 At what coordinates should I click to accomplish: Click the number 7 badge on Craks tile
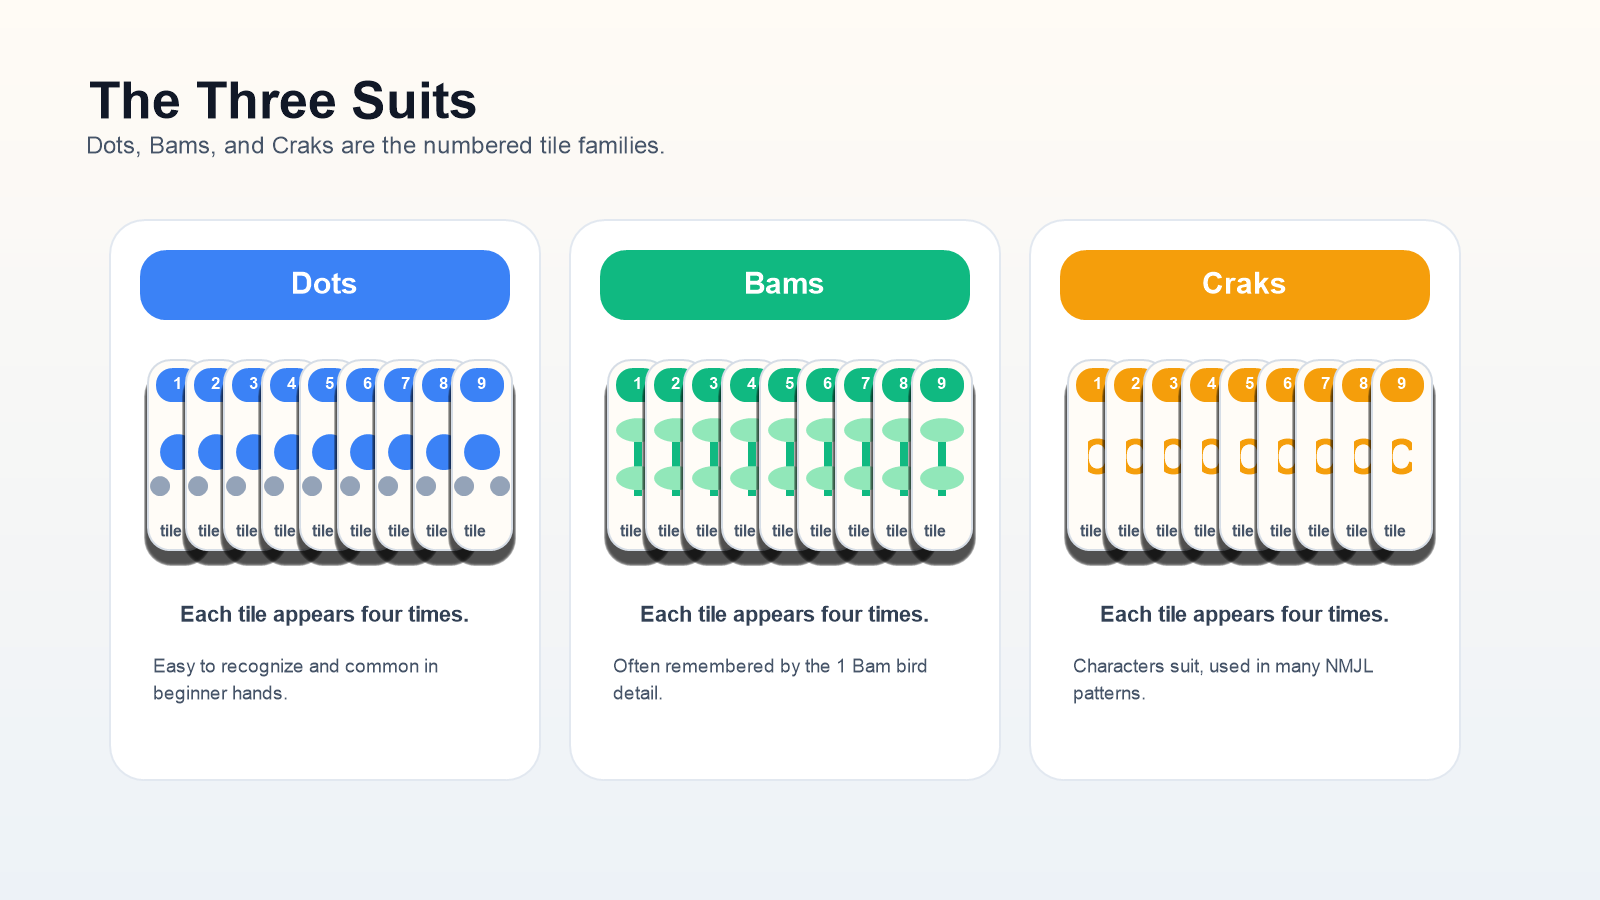(1318, 384)
